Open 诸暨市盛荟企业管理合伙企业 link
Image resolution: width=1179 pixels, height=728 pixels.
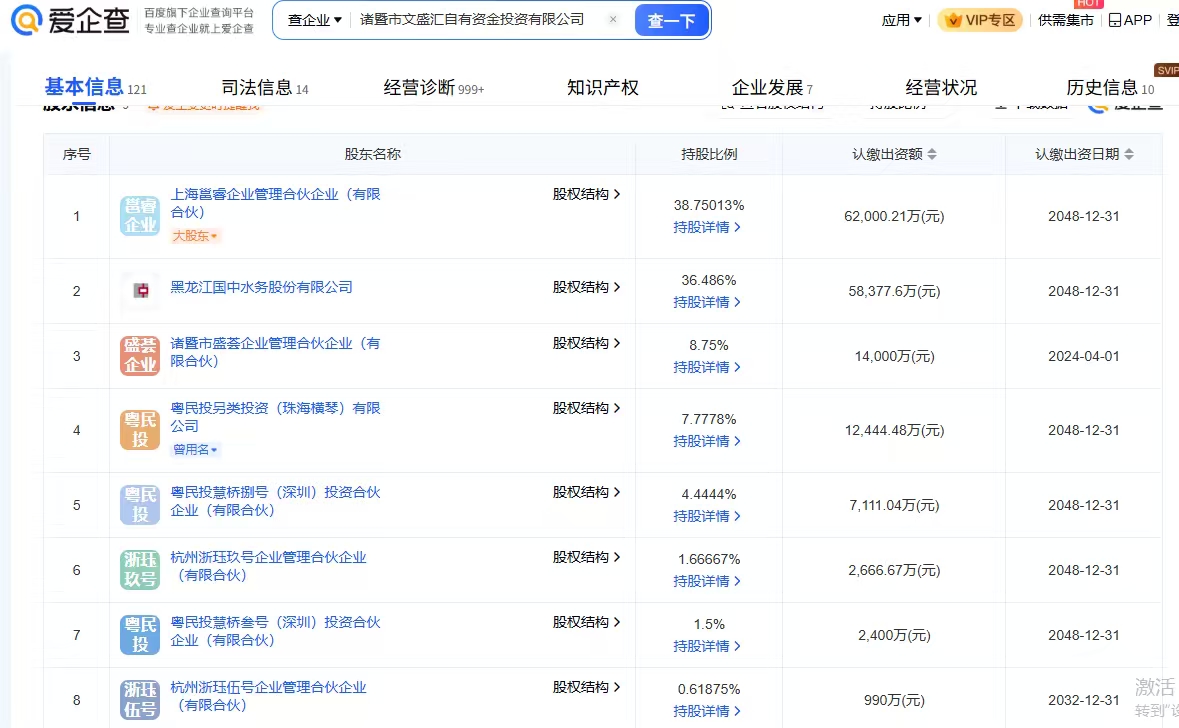click(x=275, y=352)
